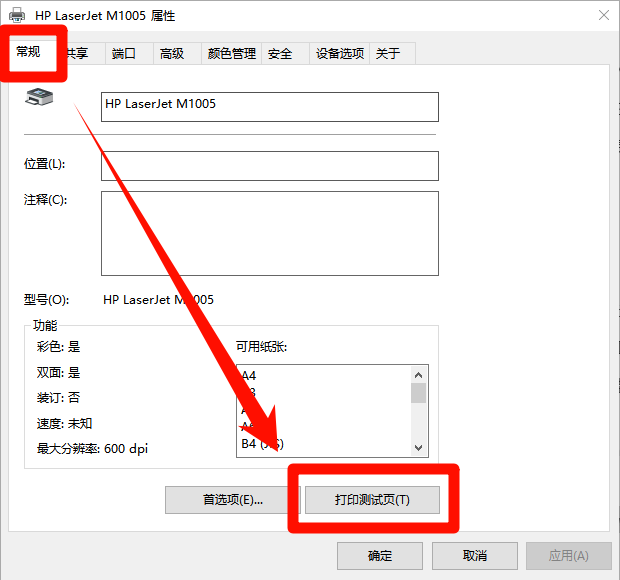The image size is (620, 580).
Task: Switch to the 设备选项 tab
Action: (340, 54)
